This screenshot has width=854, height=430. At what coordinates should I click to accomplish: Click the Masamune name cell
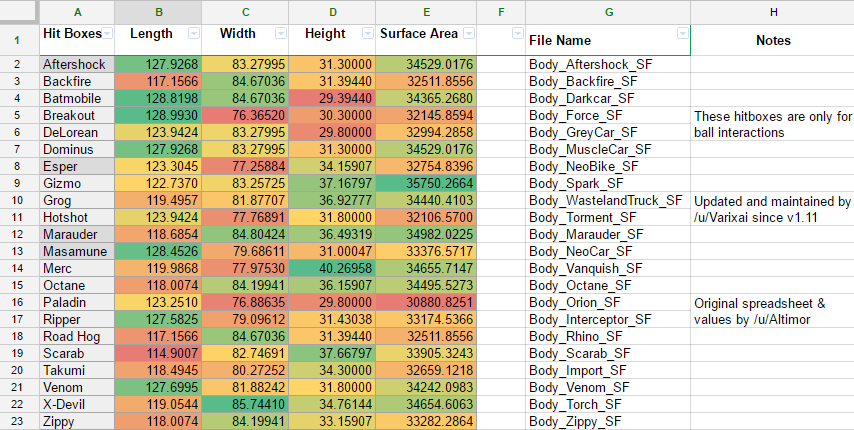[77, 251]
